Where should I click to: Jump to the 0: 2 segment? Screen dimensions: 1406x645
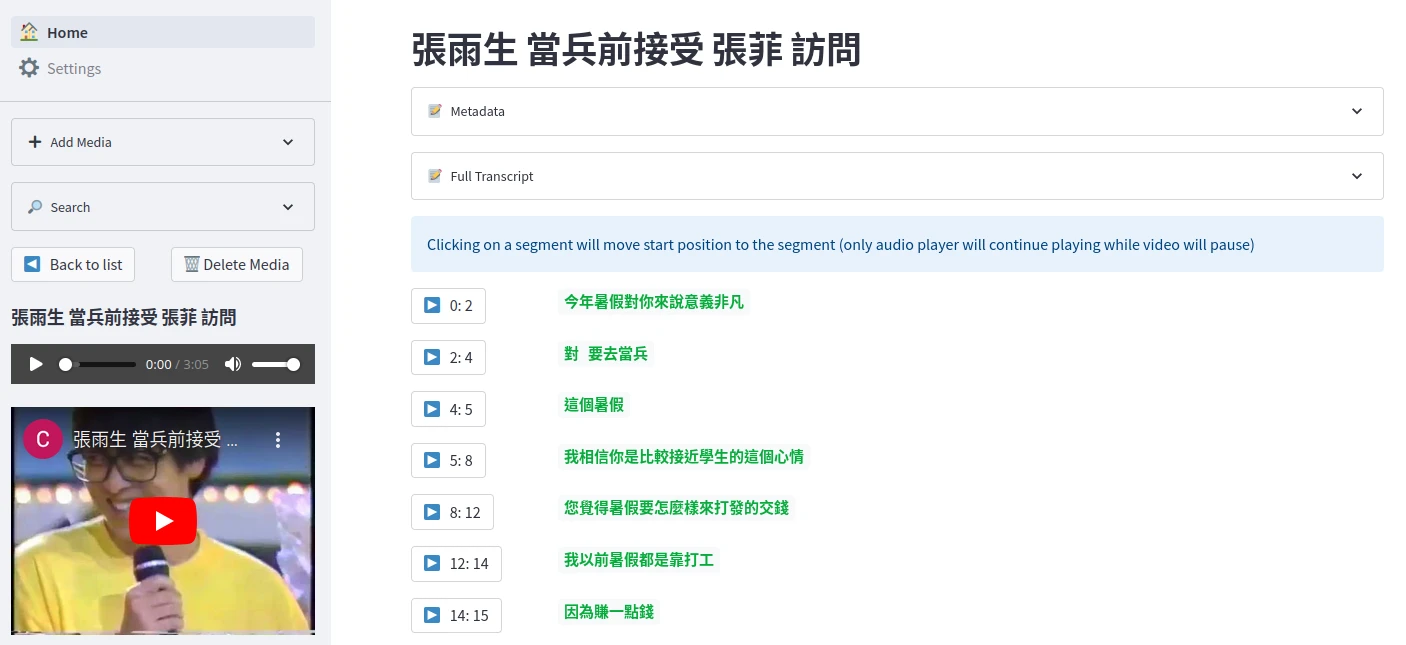(448, 306)
